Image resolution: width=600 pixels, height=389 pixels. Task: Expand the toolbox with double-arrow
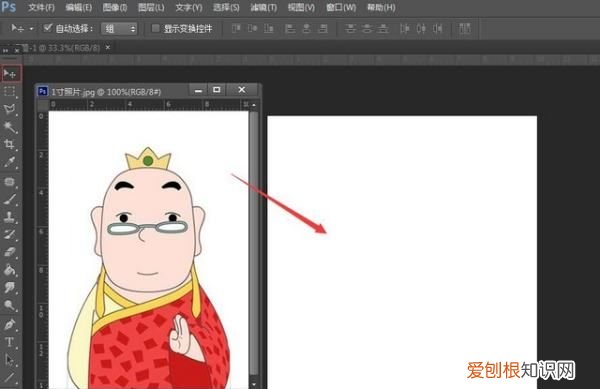(5, 50)
